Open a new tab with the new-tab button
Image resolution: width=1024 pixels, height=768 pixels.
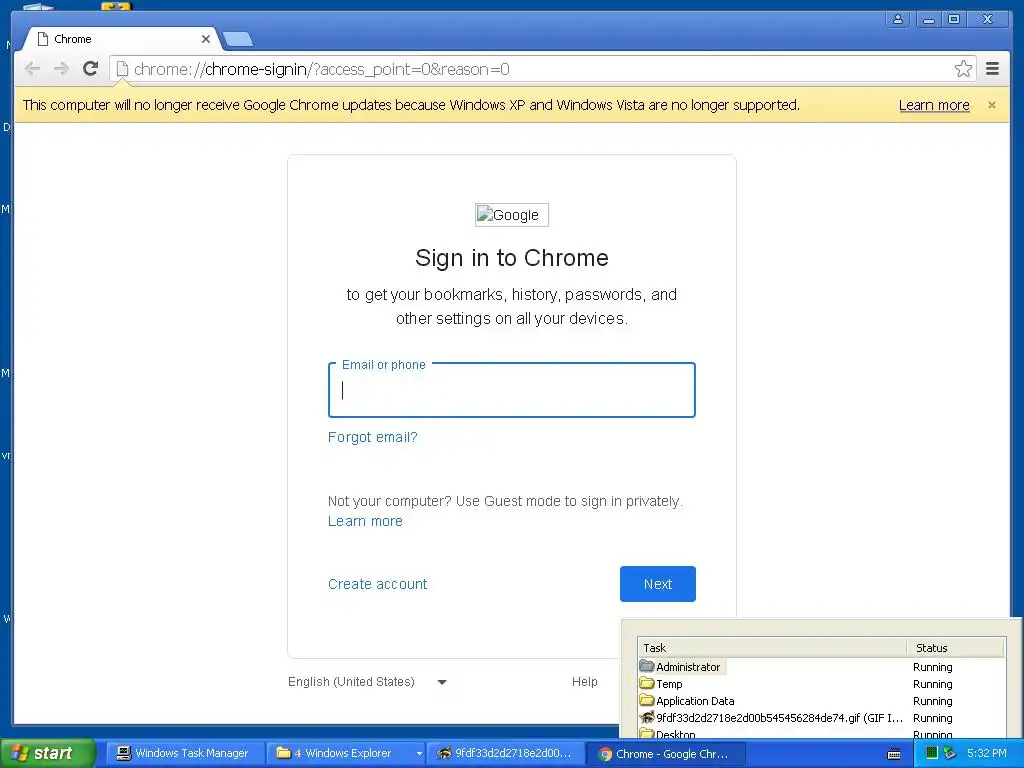tap(238, 40)
